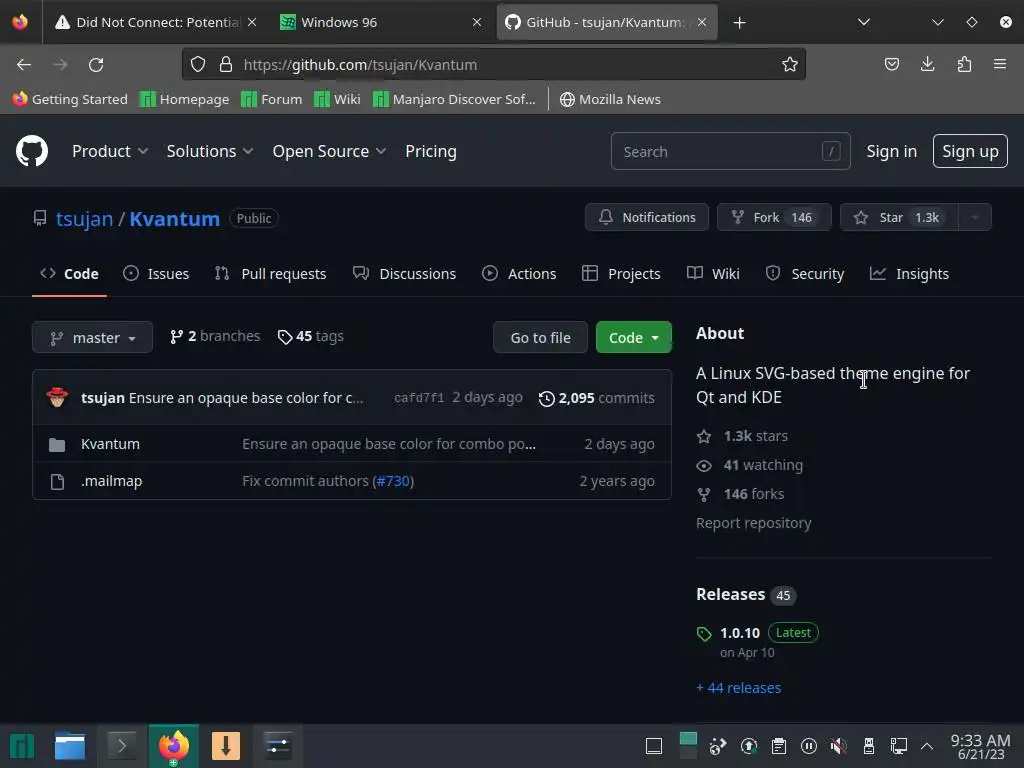The height and width of the screenshot is (768, 1024).
Task: Open the green Code dropdown
Action: pyautogui.click(x=633, y=338)
